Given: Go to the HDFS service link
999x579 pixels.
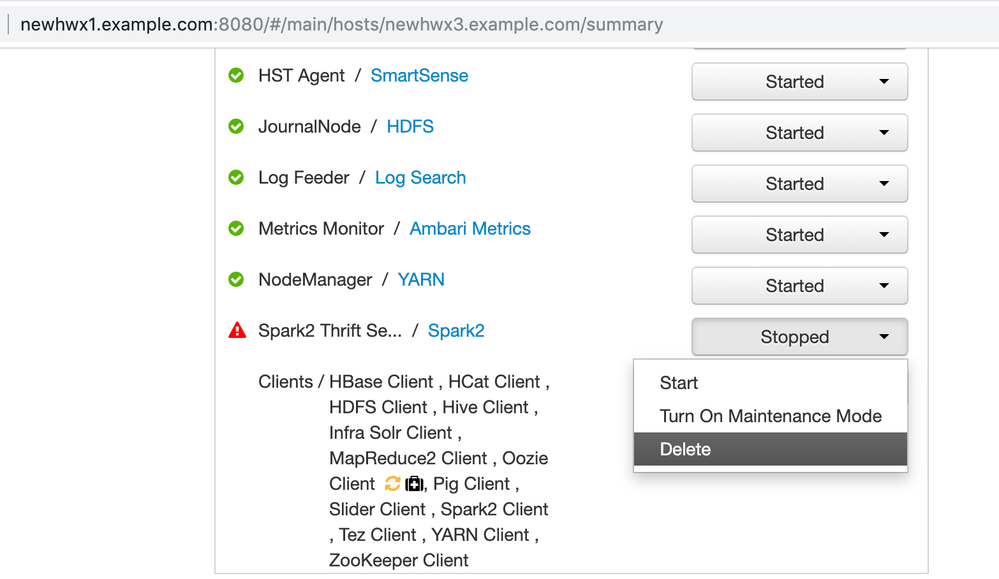Looking at the screenshot, I should (410, 127).
